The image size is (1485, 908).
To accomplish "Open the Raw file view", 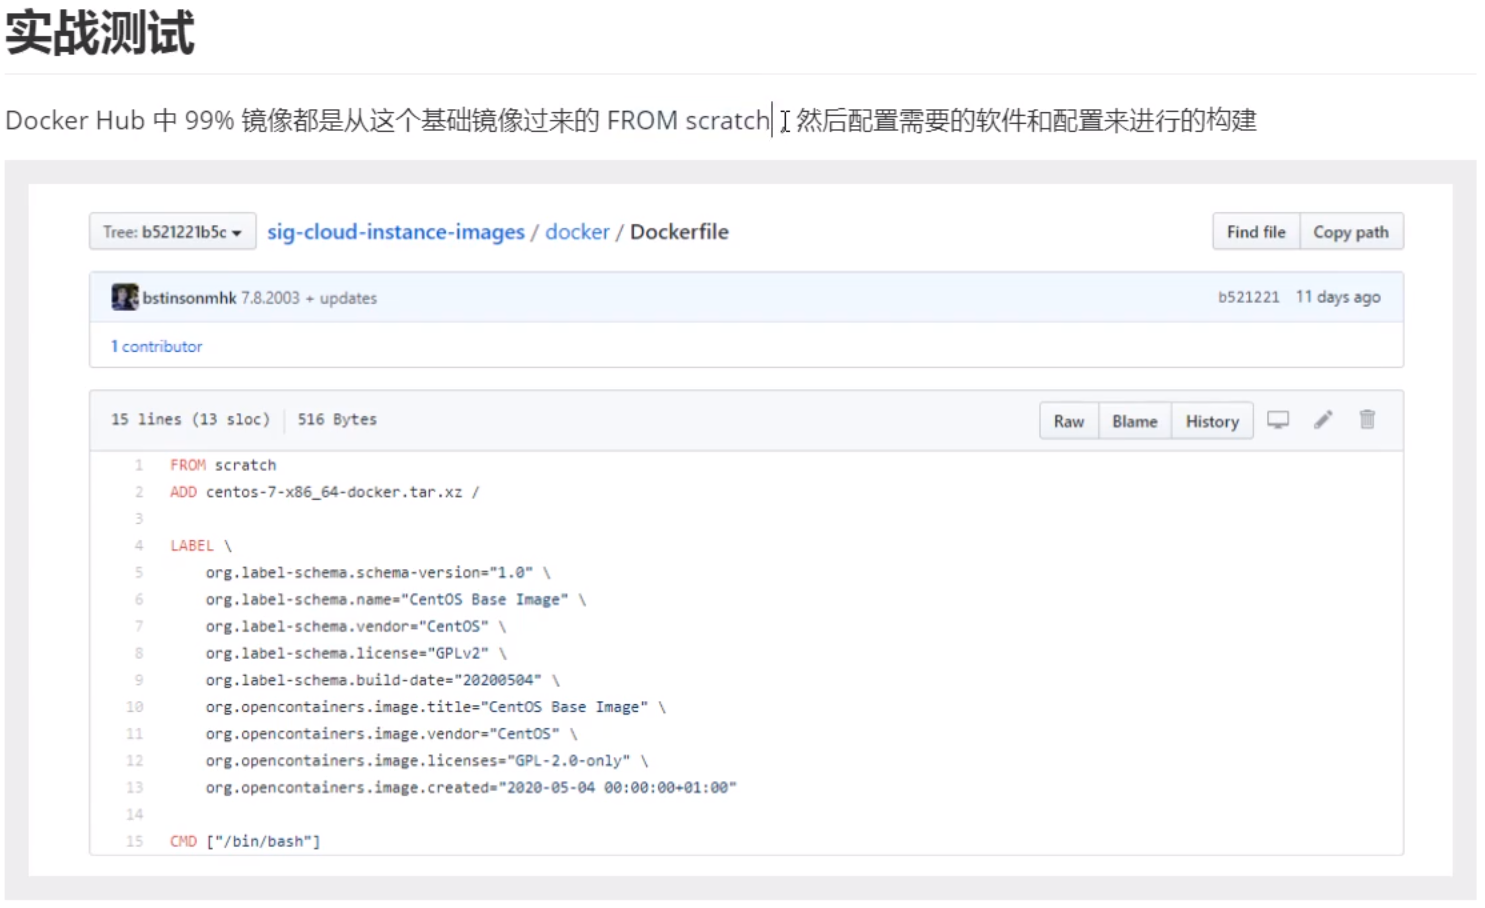I will coord(1069,421).
